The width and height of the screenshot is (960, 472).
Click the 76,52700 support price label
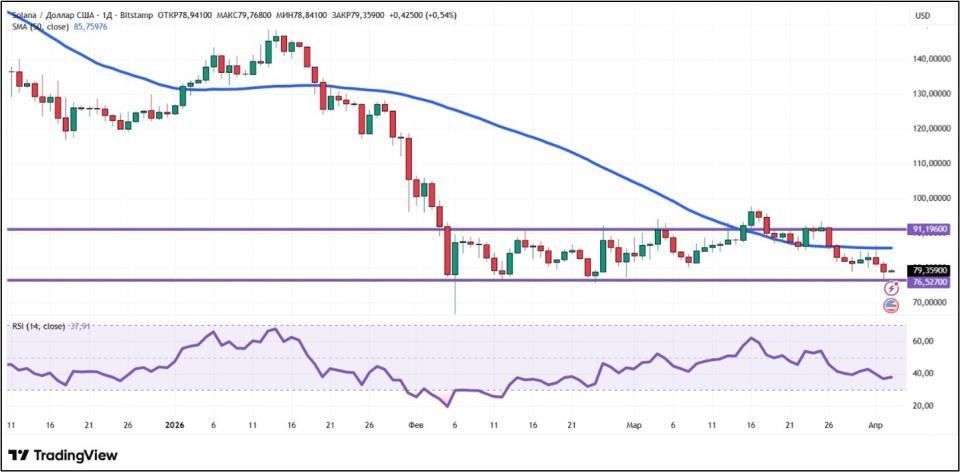click(x=927, y=283)
